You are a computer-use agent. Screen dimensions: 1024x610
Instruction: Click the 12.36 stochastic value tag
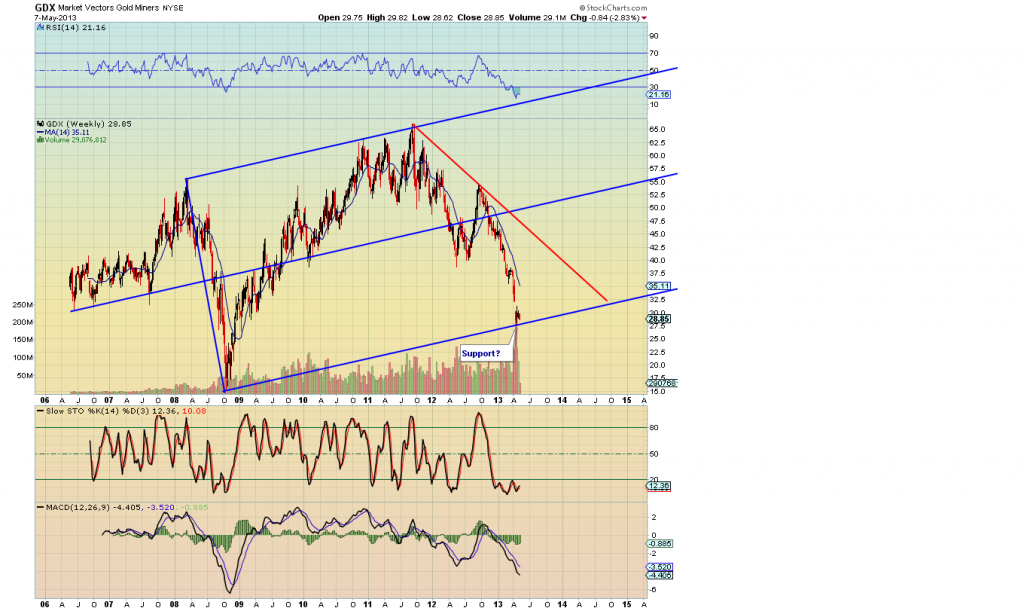pyautogui.click(x=658, y=486)
